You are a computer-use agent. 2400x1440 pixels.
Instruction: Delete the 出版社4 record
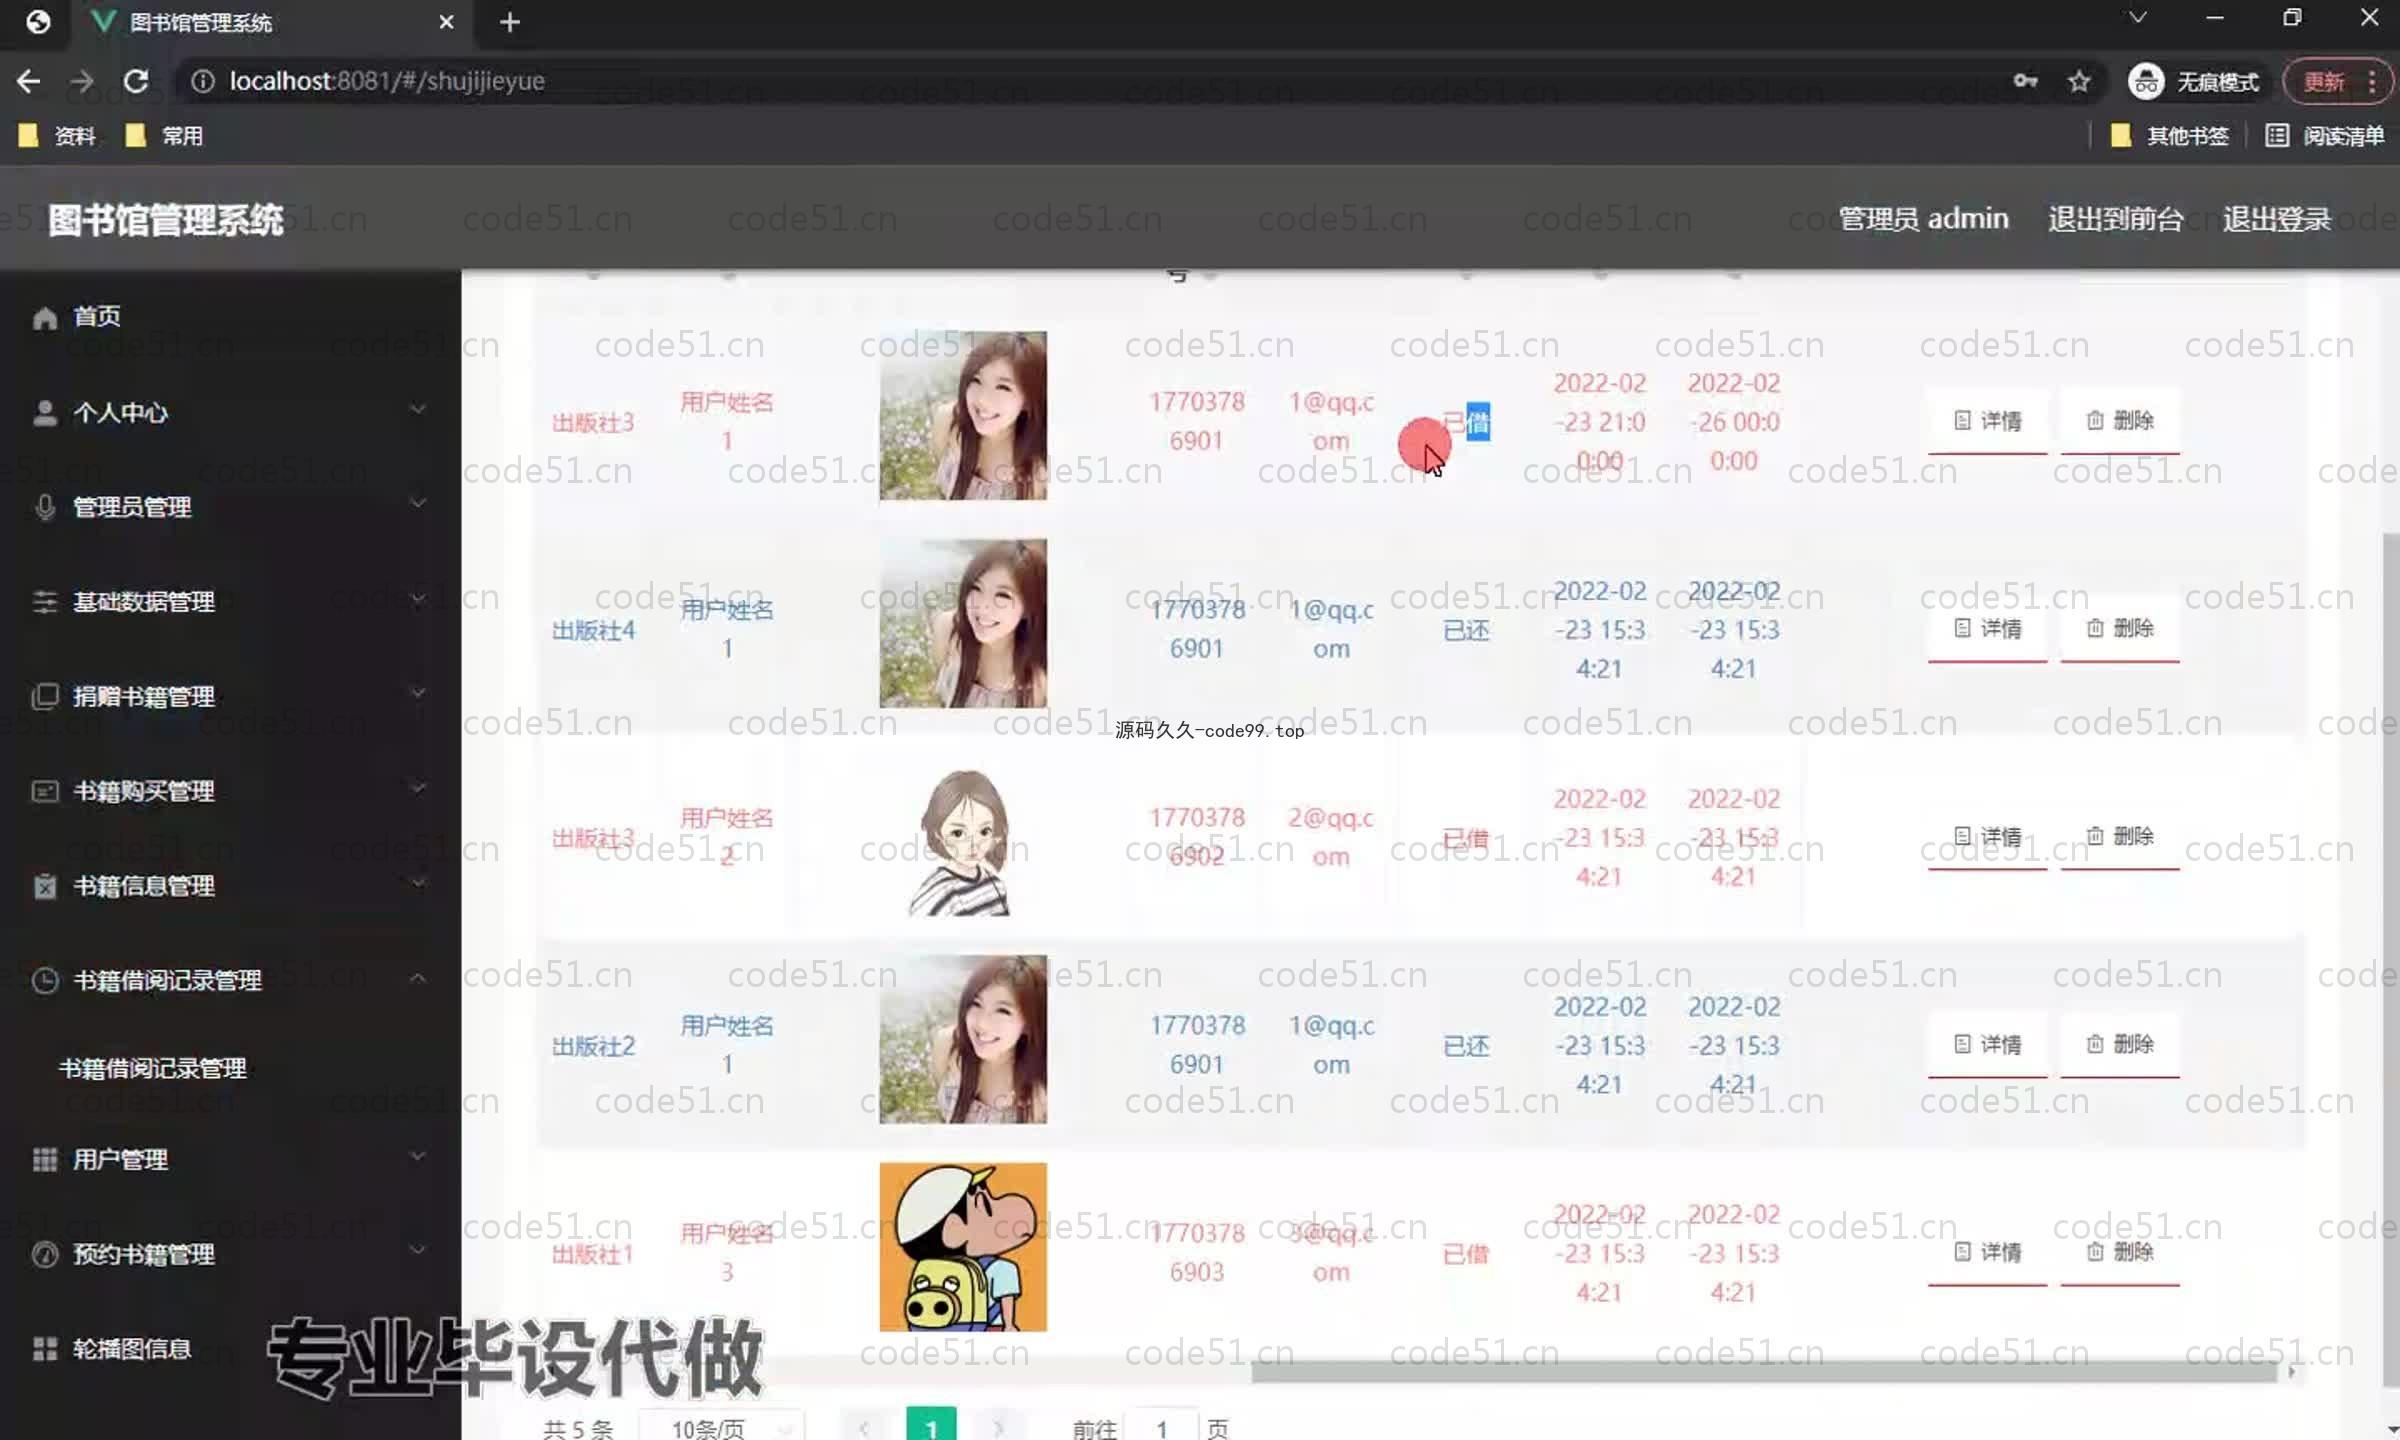click(2119, 629)
